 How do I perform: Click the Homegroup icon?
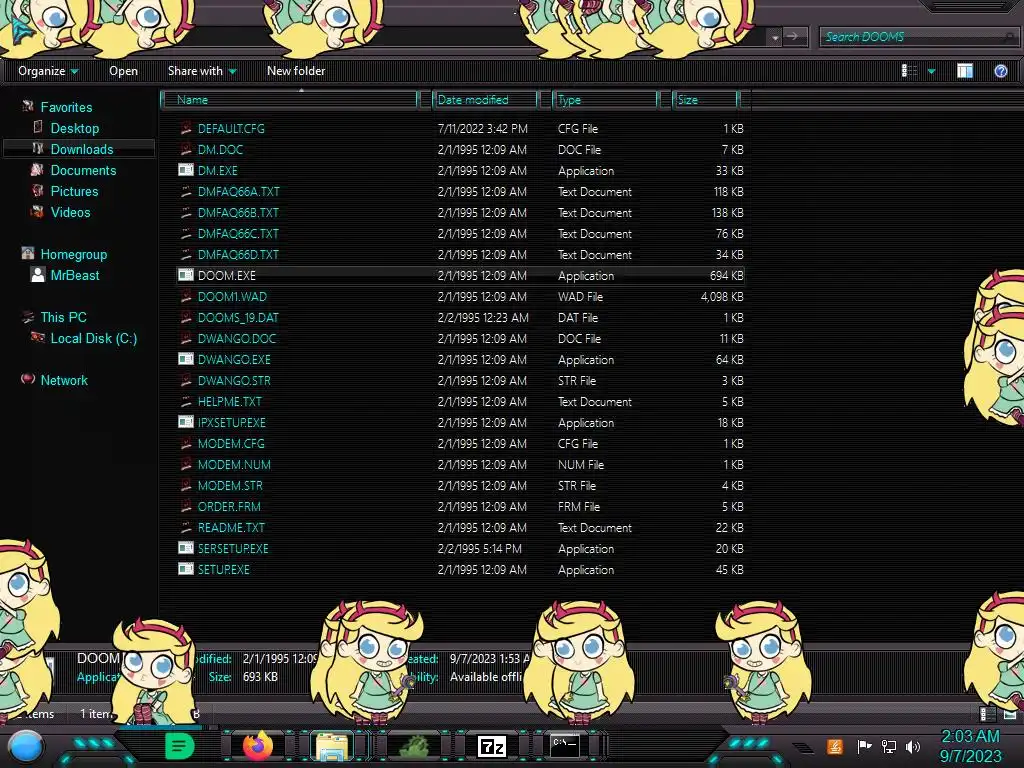point(27,253)
